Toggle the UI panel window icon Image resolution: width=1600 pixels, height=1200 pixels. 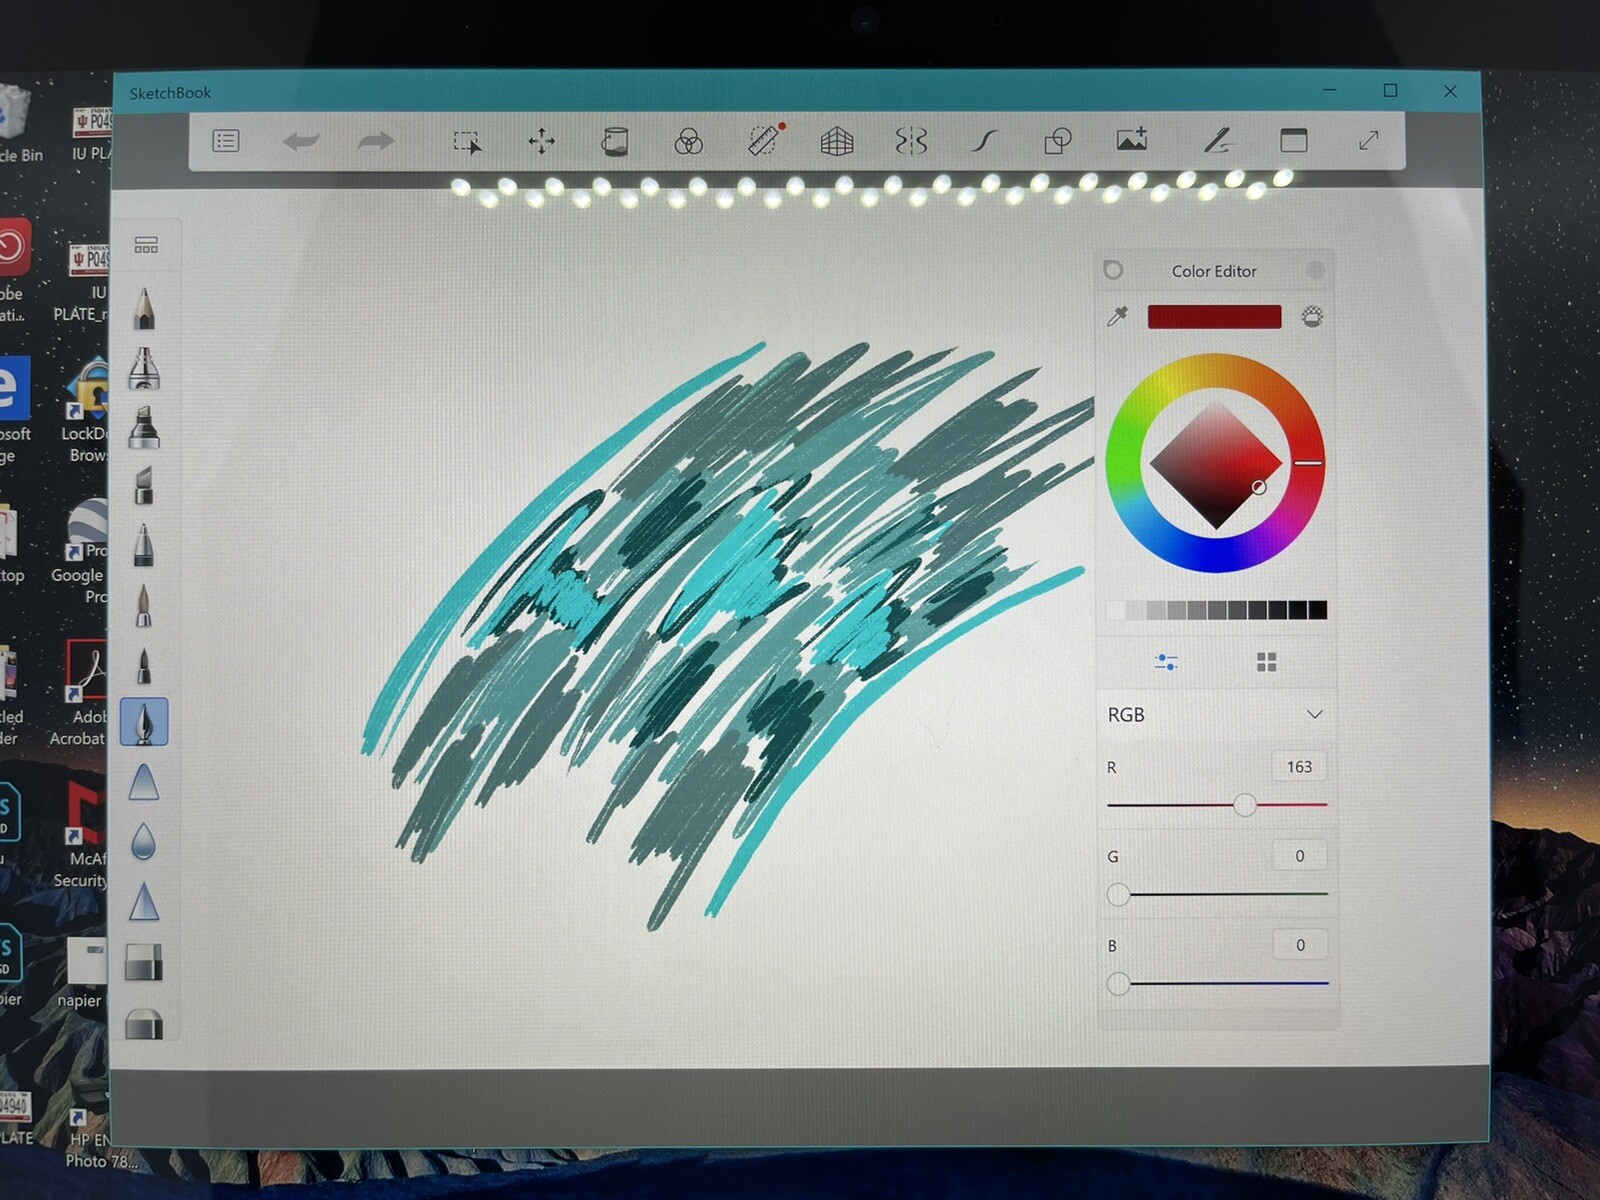[x=1294, y=140]
